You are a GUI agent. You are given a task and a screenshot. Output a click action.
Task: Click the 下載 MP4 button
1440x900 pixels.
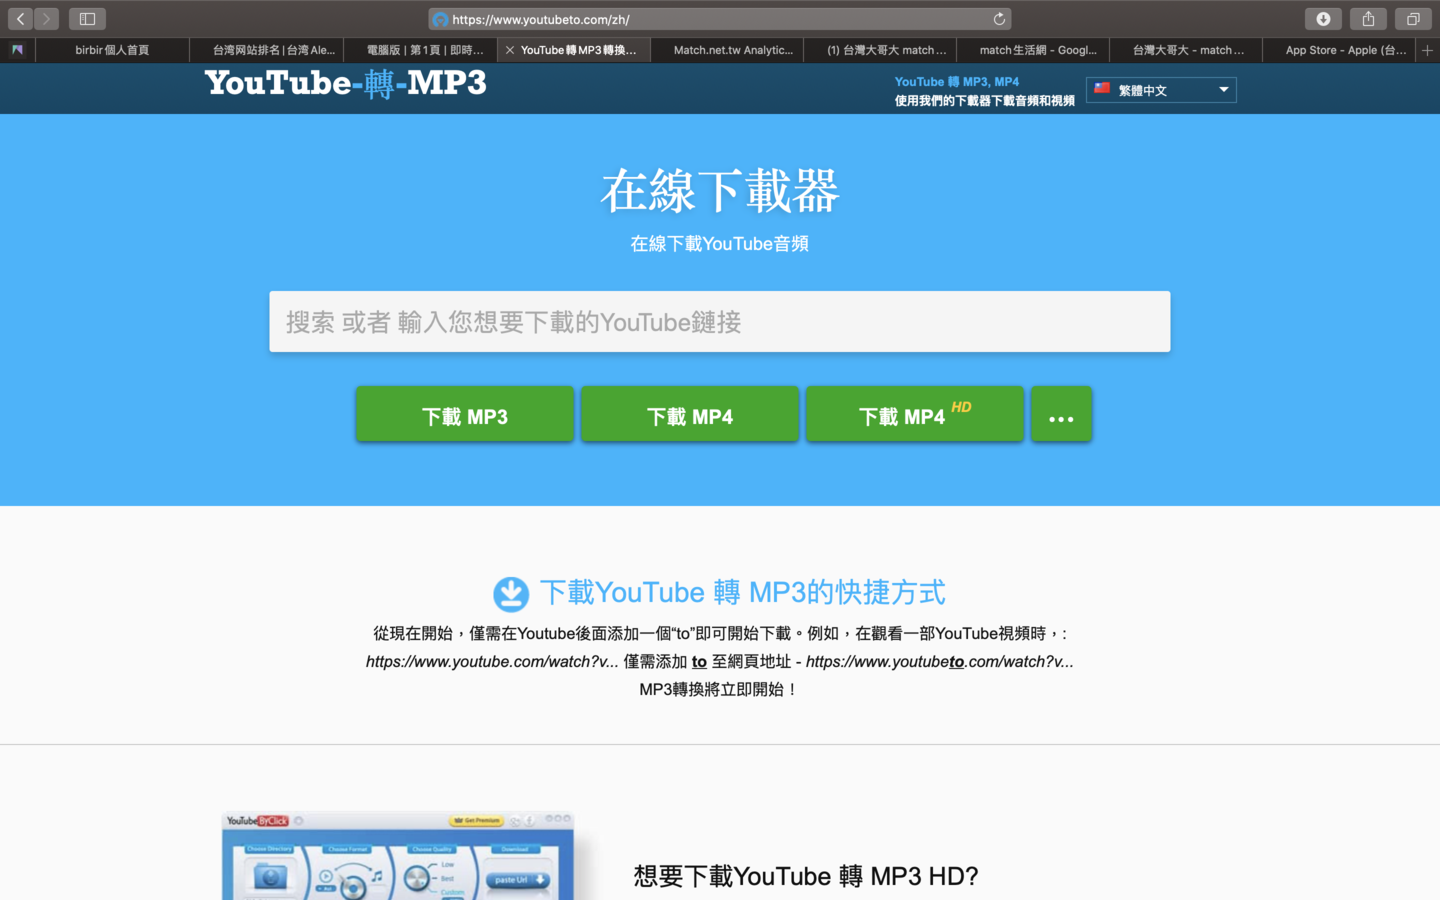click(x=690, y=414)
